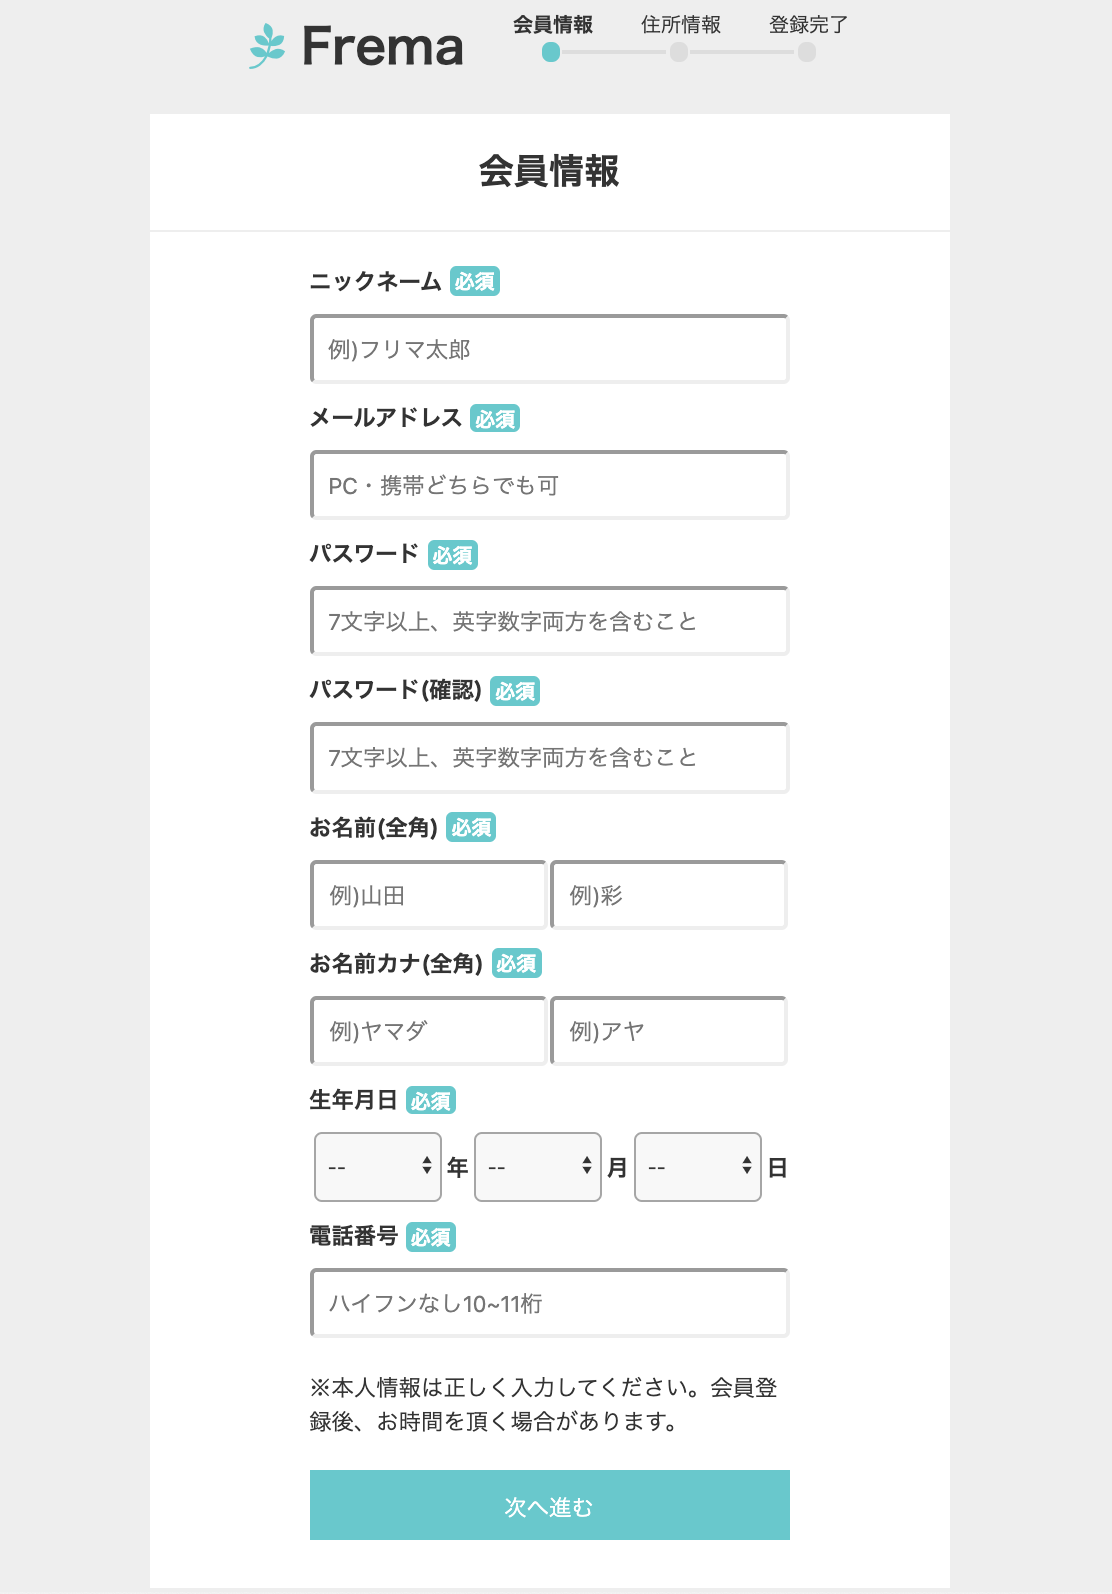
Task: Click the password confirmation field
Action: pos(550,757)
